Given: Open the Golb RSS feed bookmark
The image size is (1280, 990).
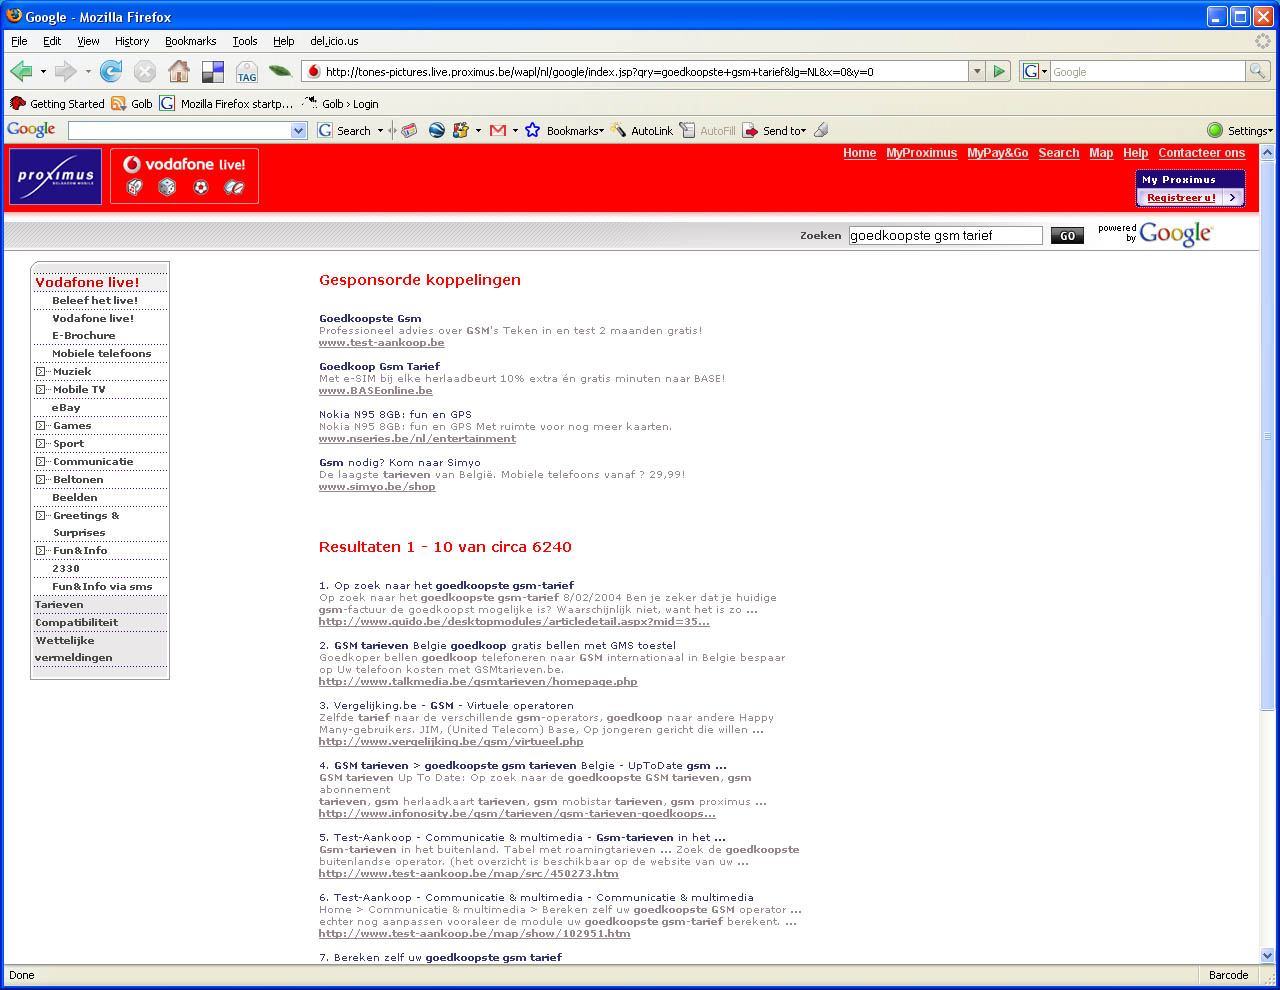Looking at the screenshot, I should point(132,103).
